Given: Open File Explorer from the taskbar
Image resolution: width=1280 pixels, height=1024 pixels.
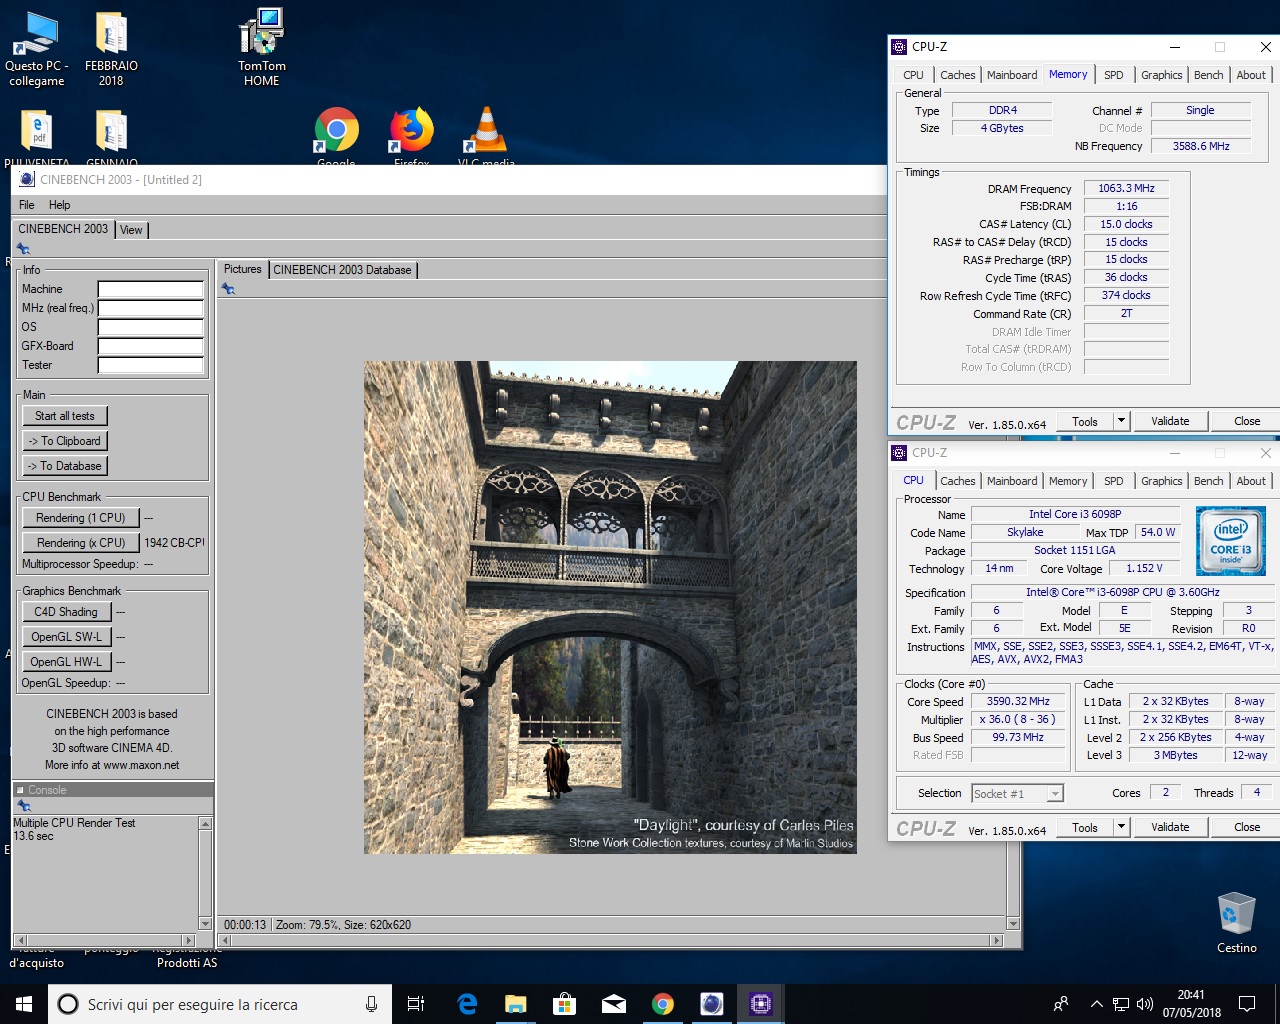Looking at the screenshot, I should pos(516,1004).
